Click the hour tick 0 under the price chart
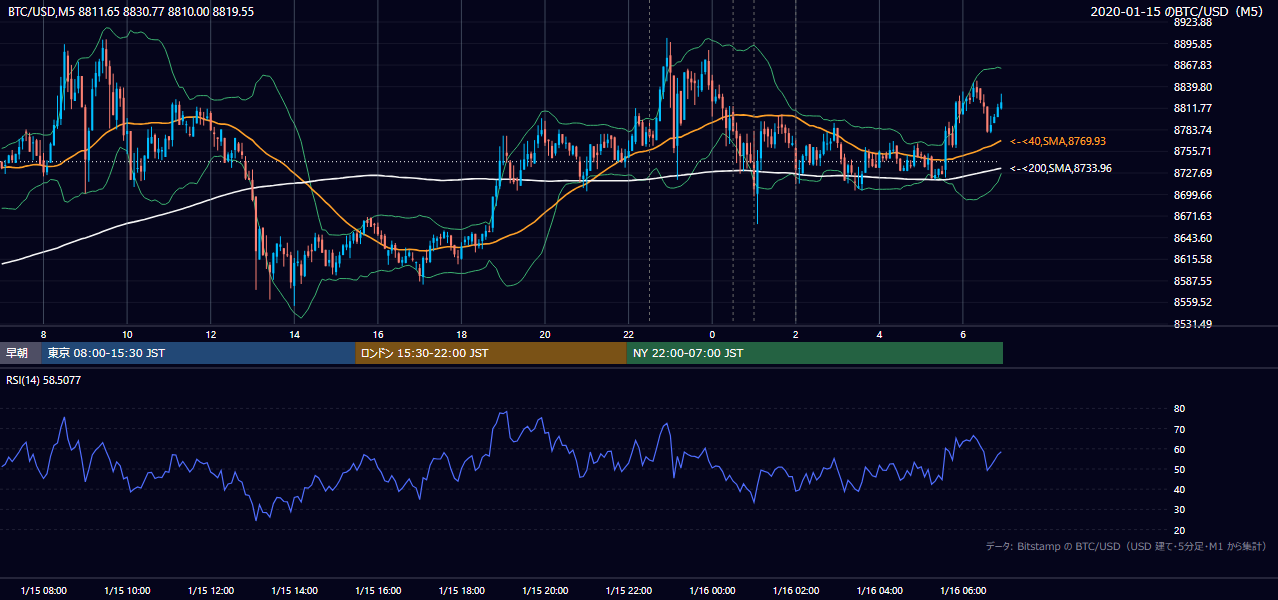1278x600 pixels. [712, 334]
